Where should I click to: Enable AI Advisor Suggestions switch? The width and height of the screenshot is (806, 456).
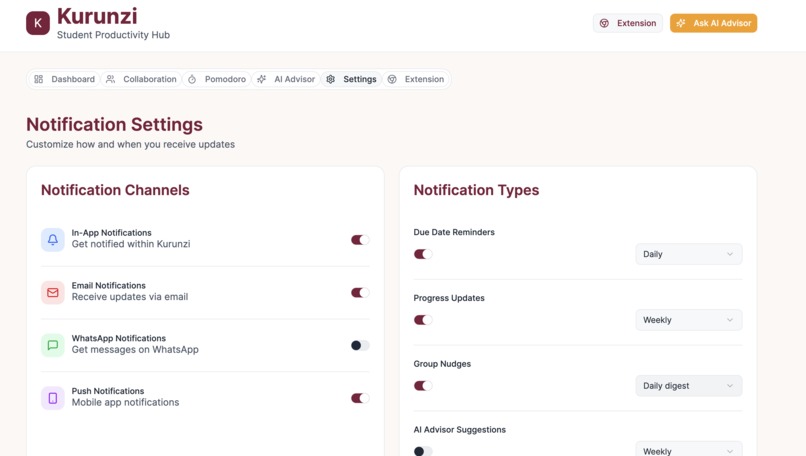pyautogui.click(x=423, y=451)
